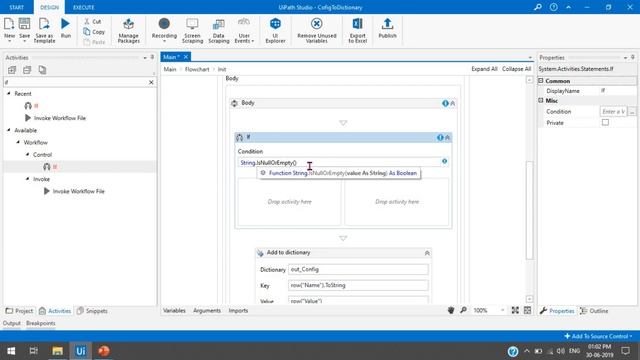Click Flowchart in the breadcrumb

197,69
